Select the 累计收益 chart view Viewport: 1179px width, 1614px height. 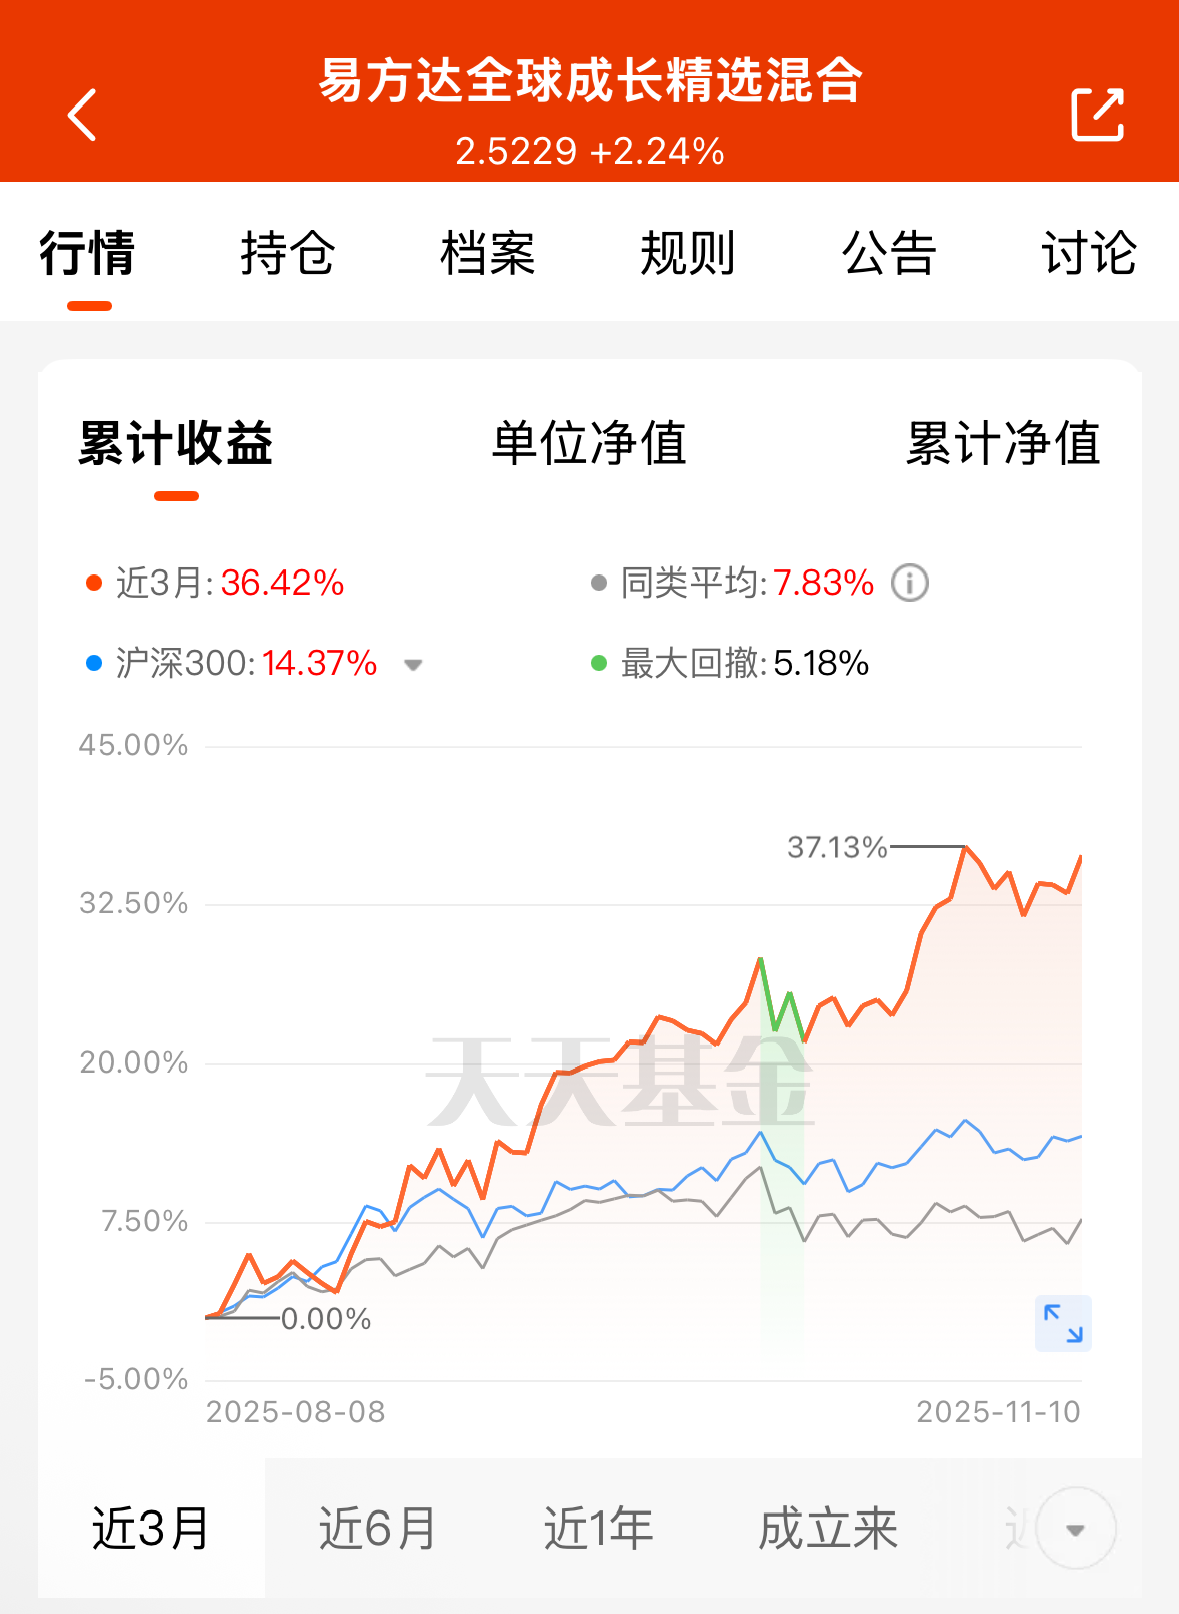coord(176,443)
